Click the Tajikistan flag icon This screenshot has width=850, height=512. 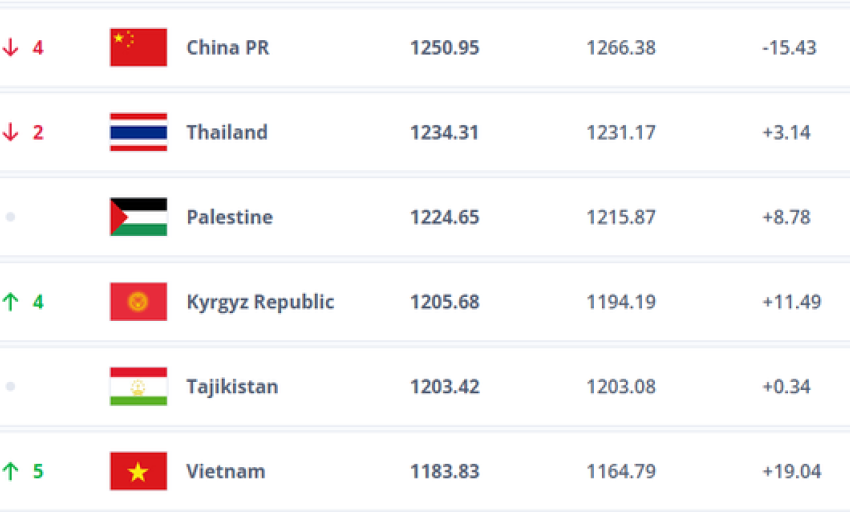(x=138, y=386)
